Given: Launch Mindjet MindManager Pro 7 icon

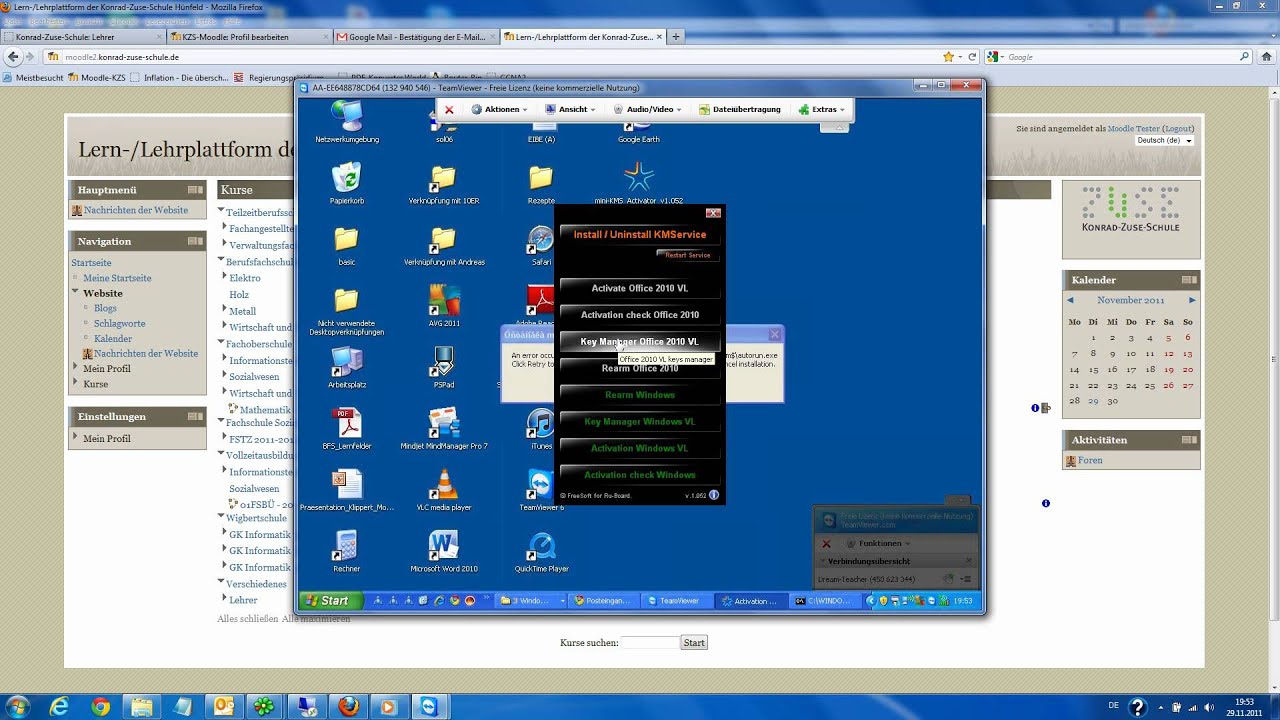Looking at the screenshot, I should (444, 423).
